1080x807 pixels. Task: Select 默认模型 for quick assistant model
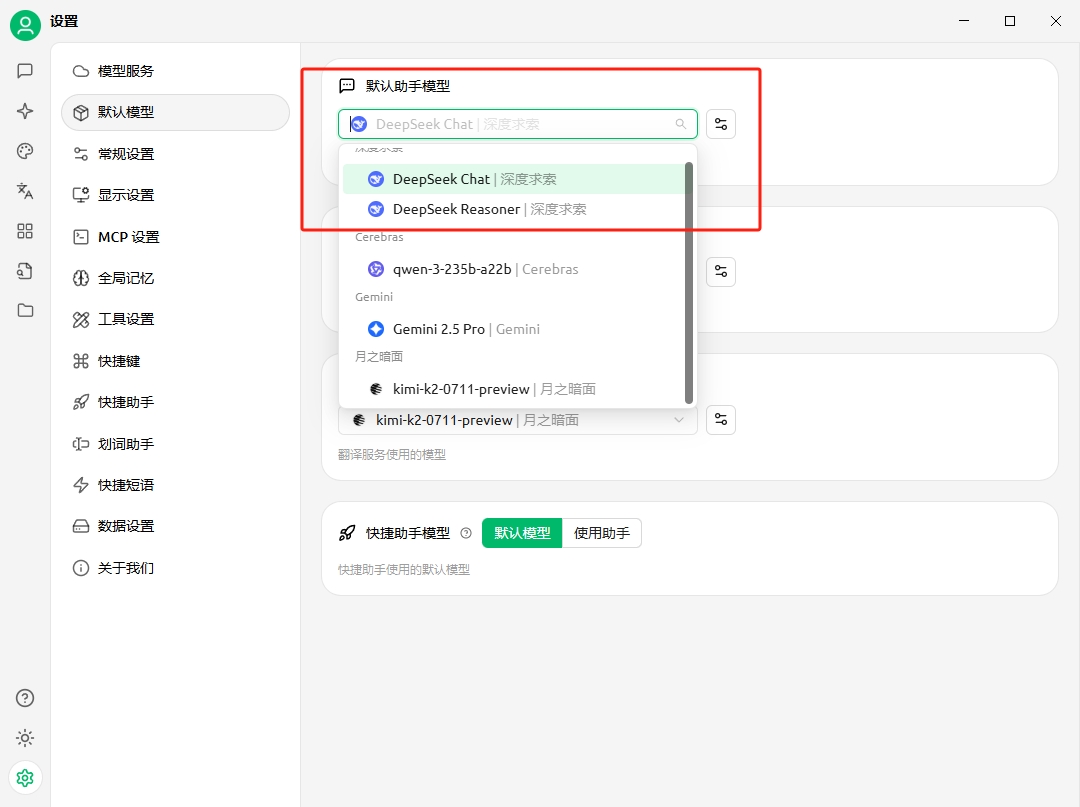(x=522, y=533)
